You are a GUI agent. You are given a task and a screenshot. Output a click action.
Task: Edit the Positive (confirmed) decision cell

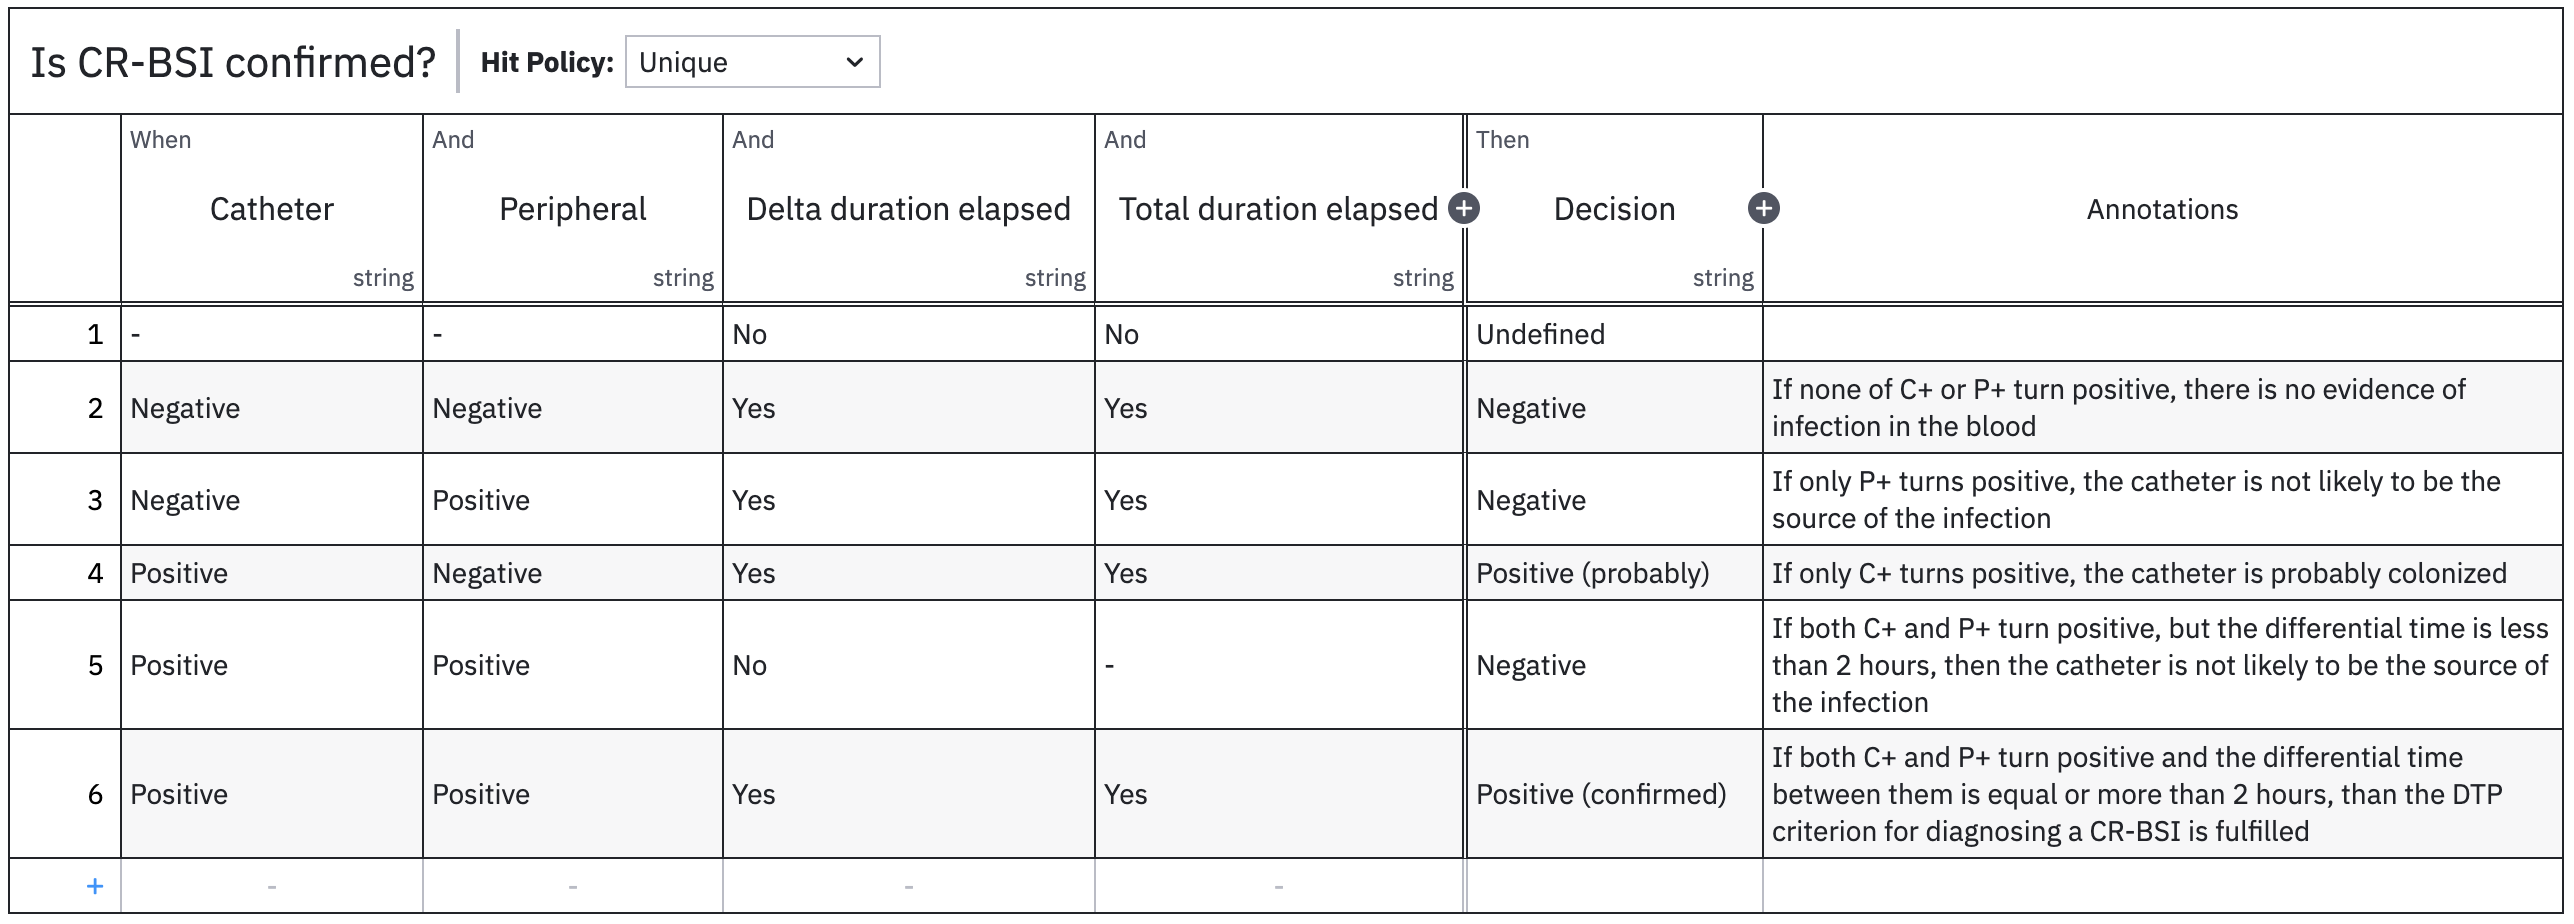[x=1613, y=794]
